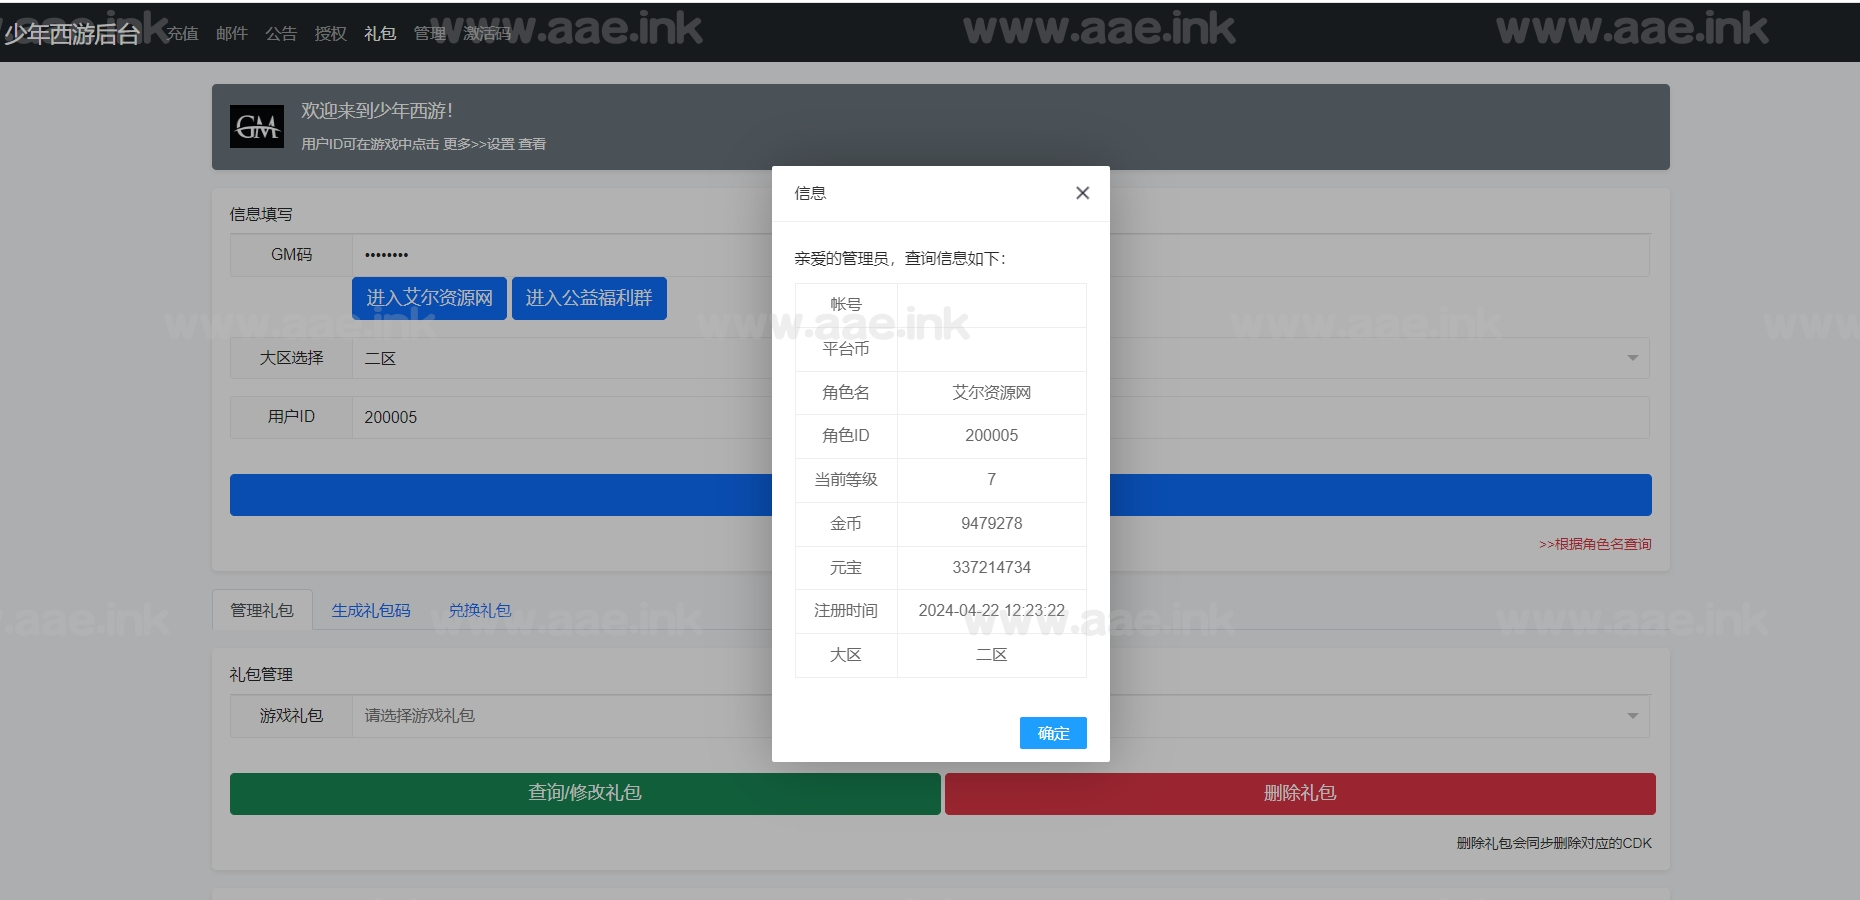Image resolution: width=1860 pixels, height=900 pixels.
Task: Select the 角色ID value 200005 in the dialog
Action: pyautogui.click(x=992, y=436)
